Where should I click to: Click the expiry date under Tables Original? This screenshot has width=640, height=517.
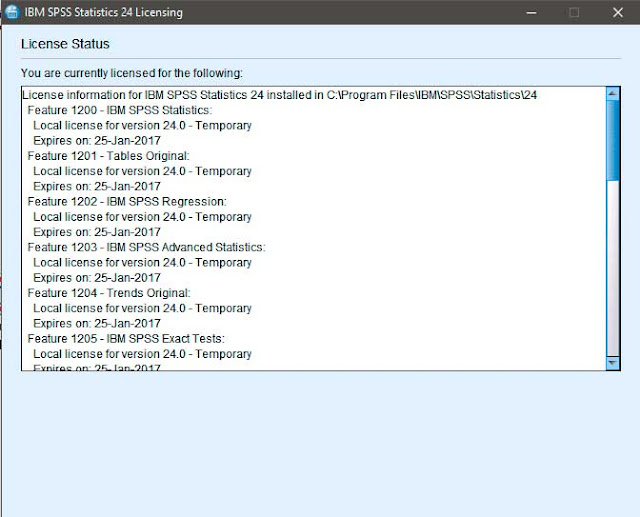(97, 186)
